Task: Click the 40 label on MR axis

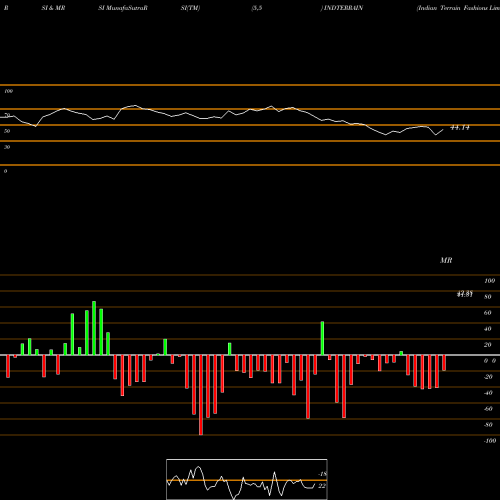Action: 488,329
